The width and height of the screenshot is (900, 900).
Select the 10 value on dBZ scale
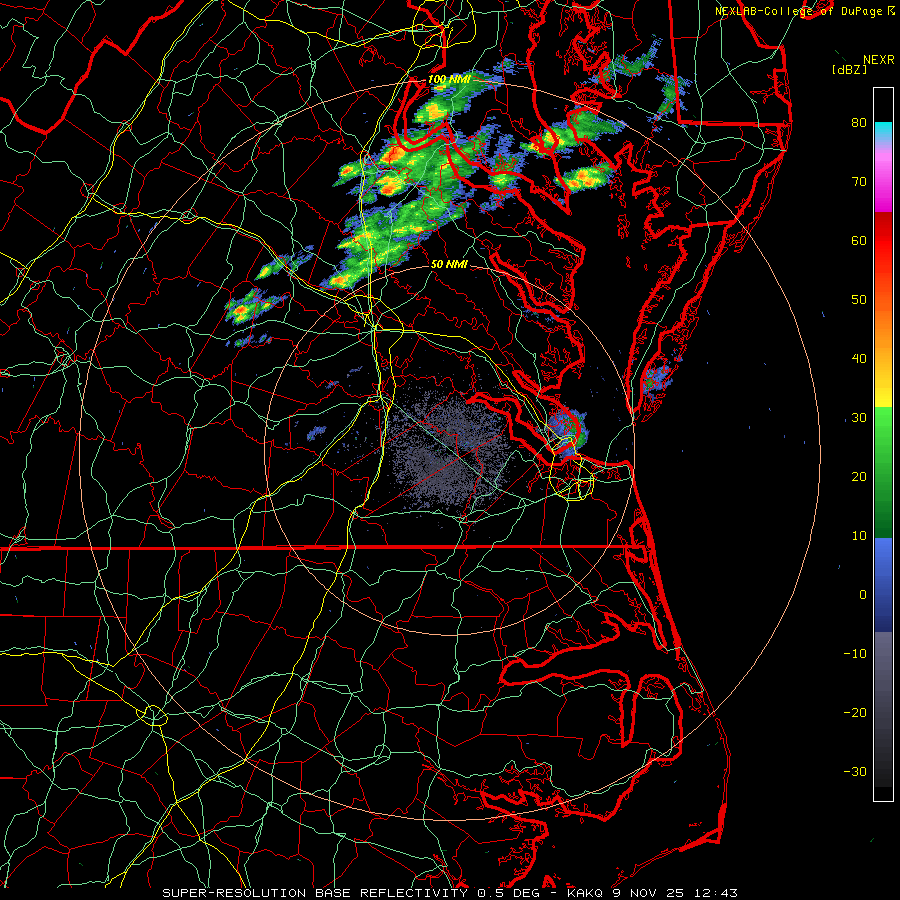point(859,536)
